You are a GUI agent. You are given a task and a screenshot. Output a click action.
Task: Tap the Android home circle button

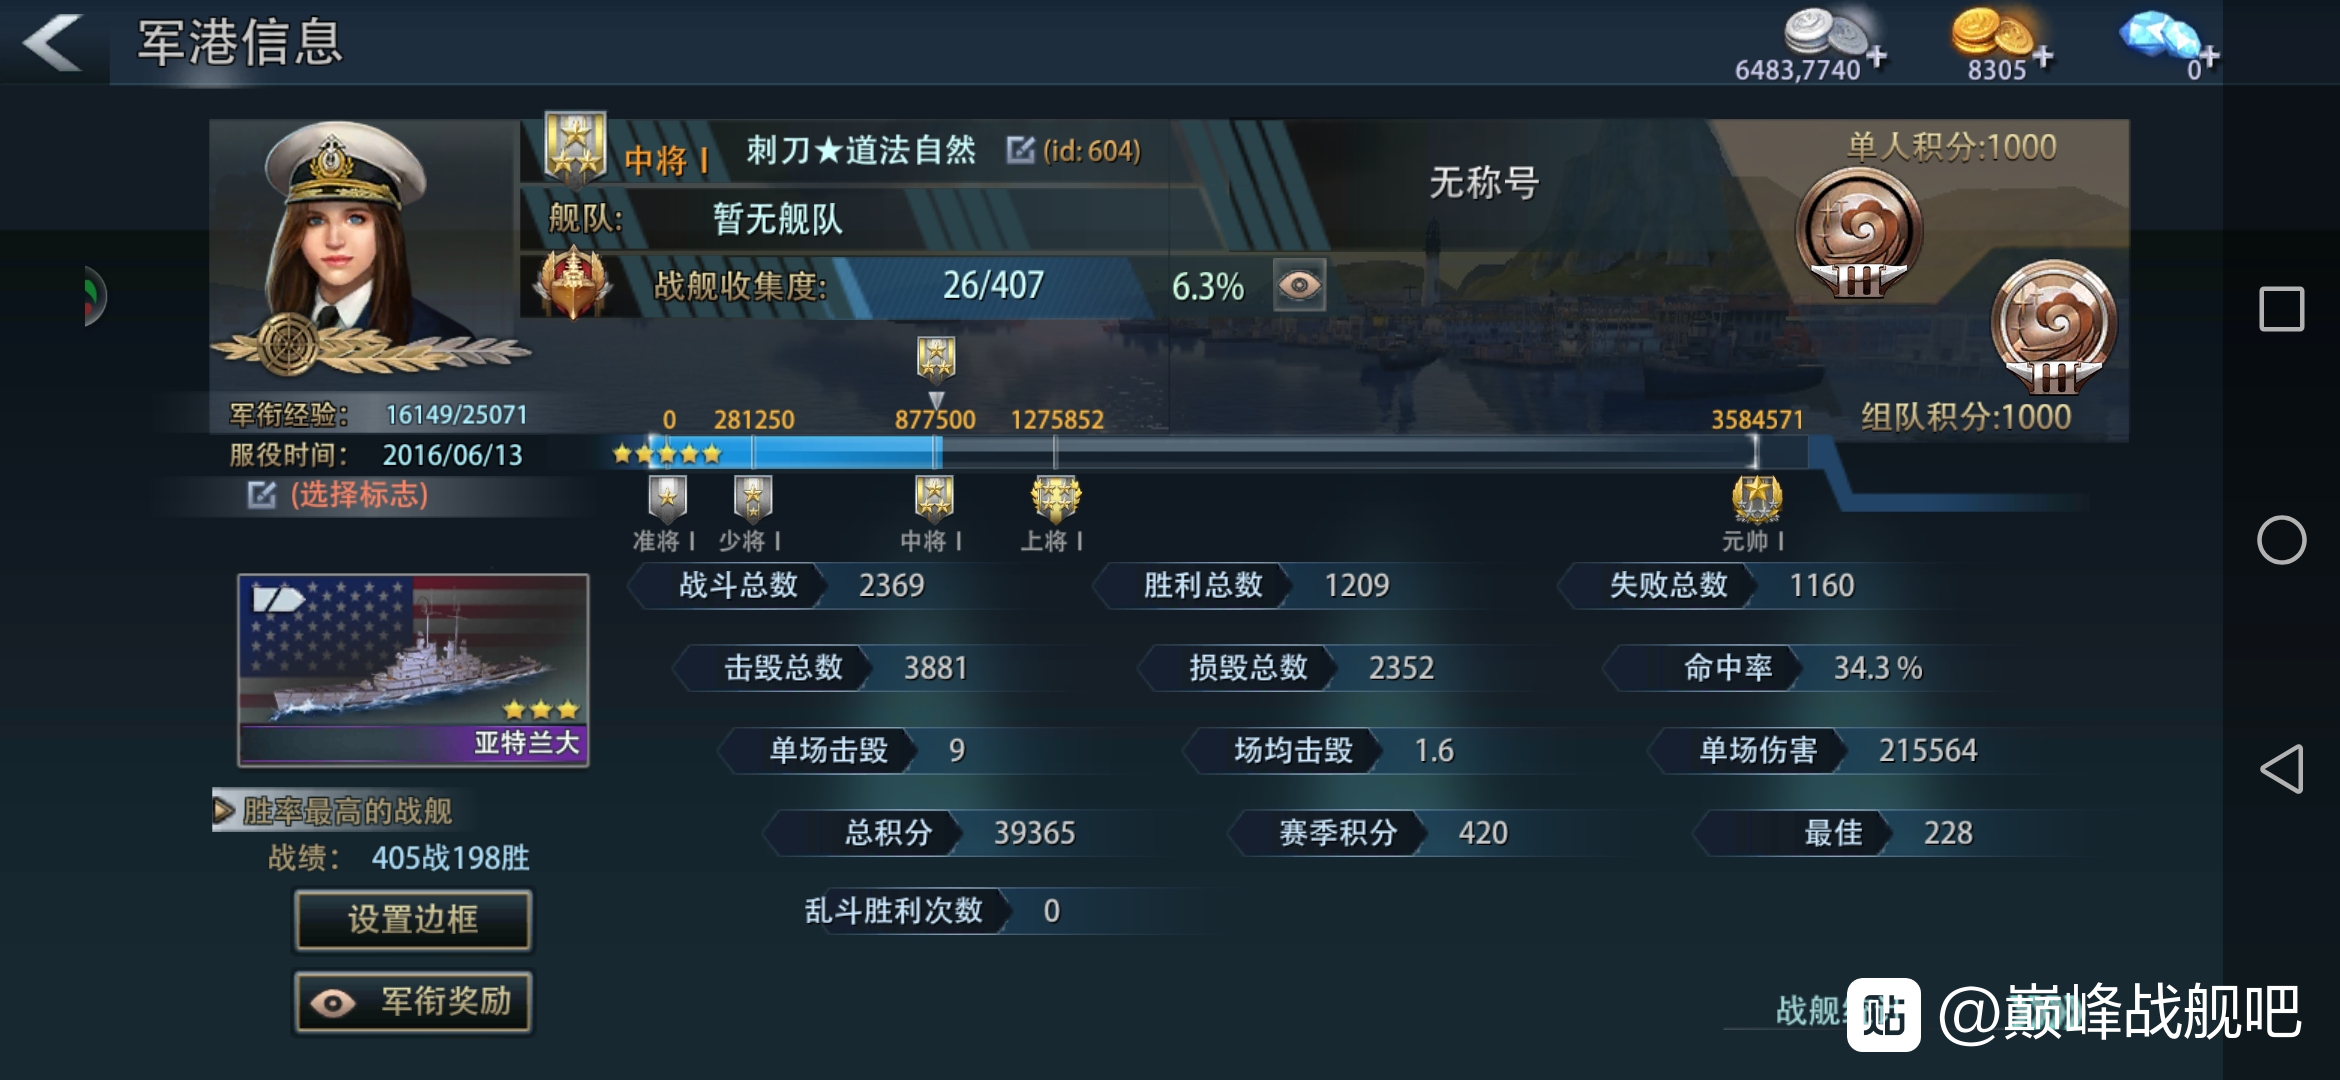(2282, 540)
